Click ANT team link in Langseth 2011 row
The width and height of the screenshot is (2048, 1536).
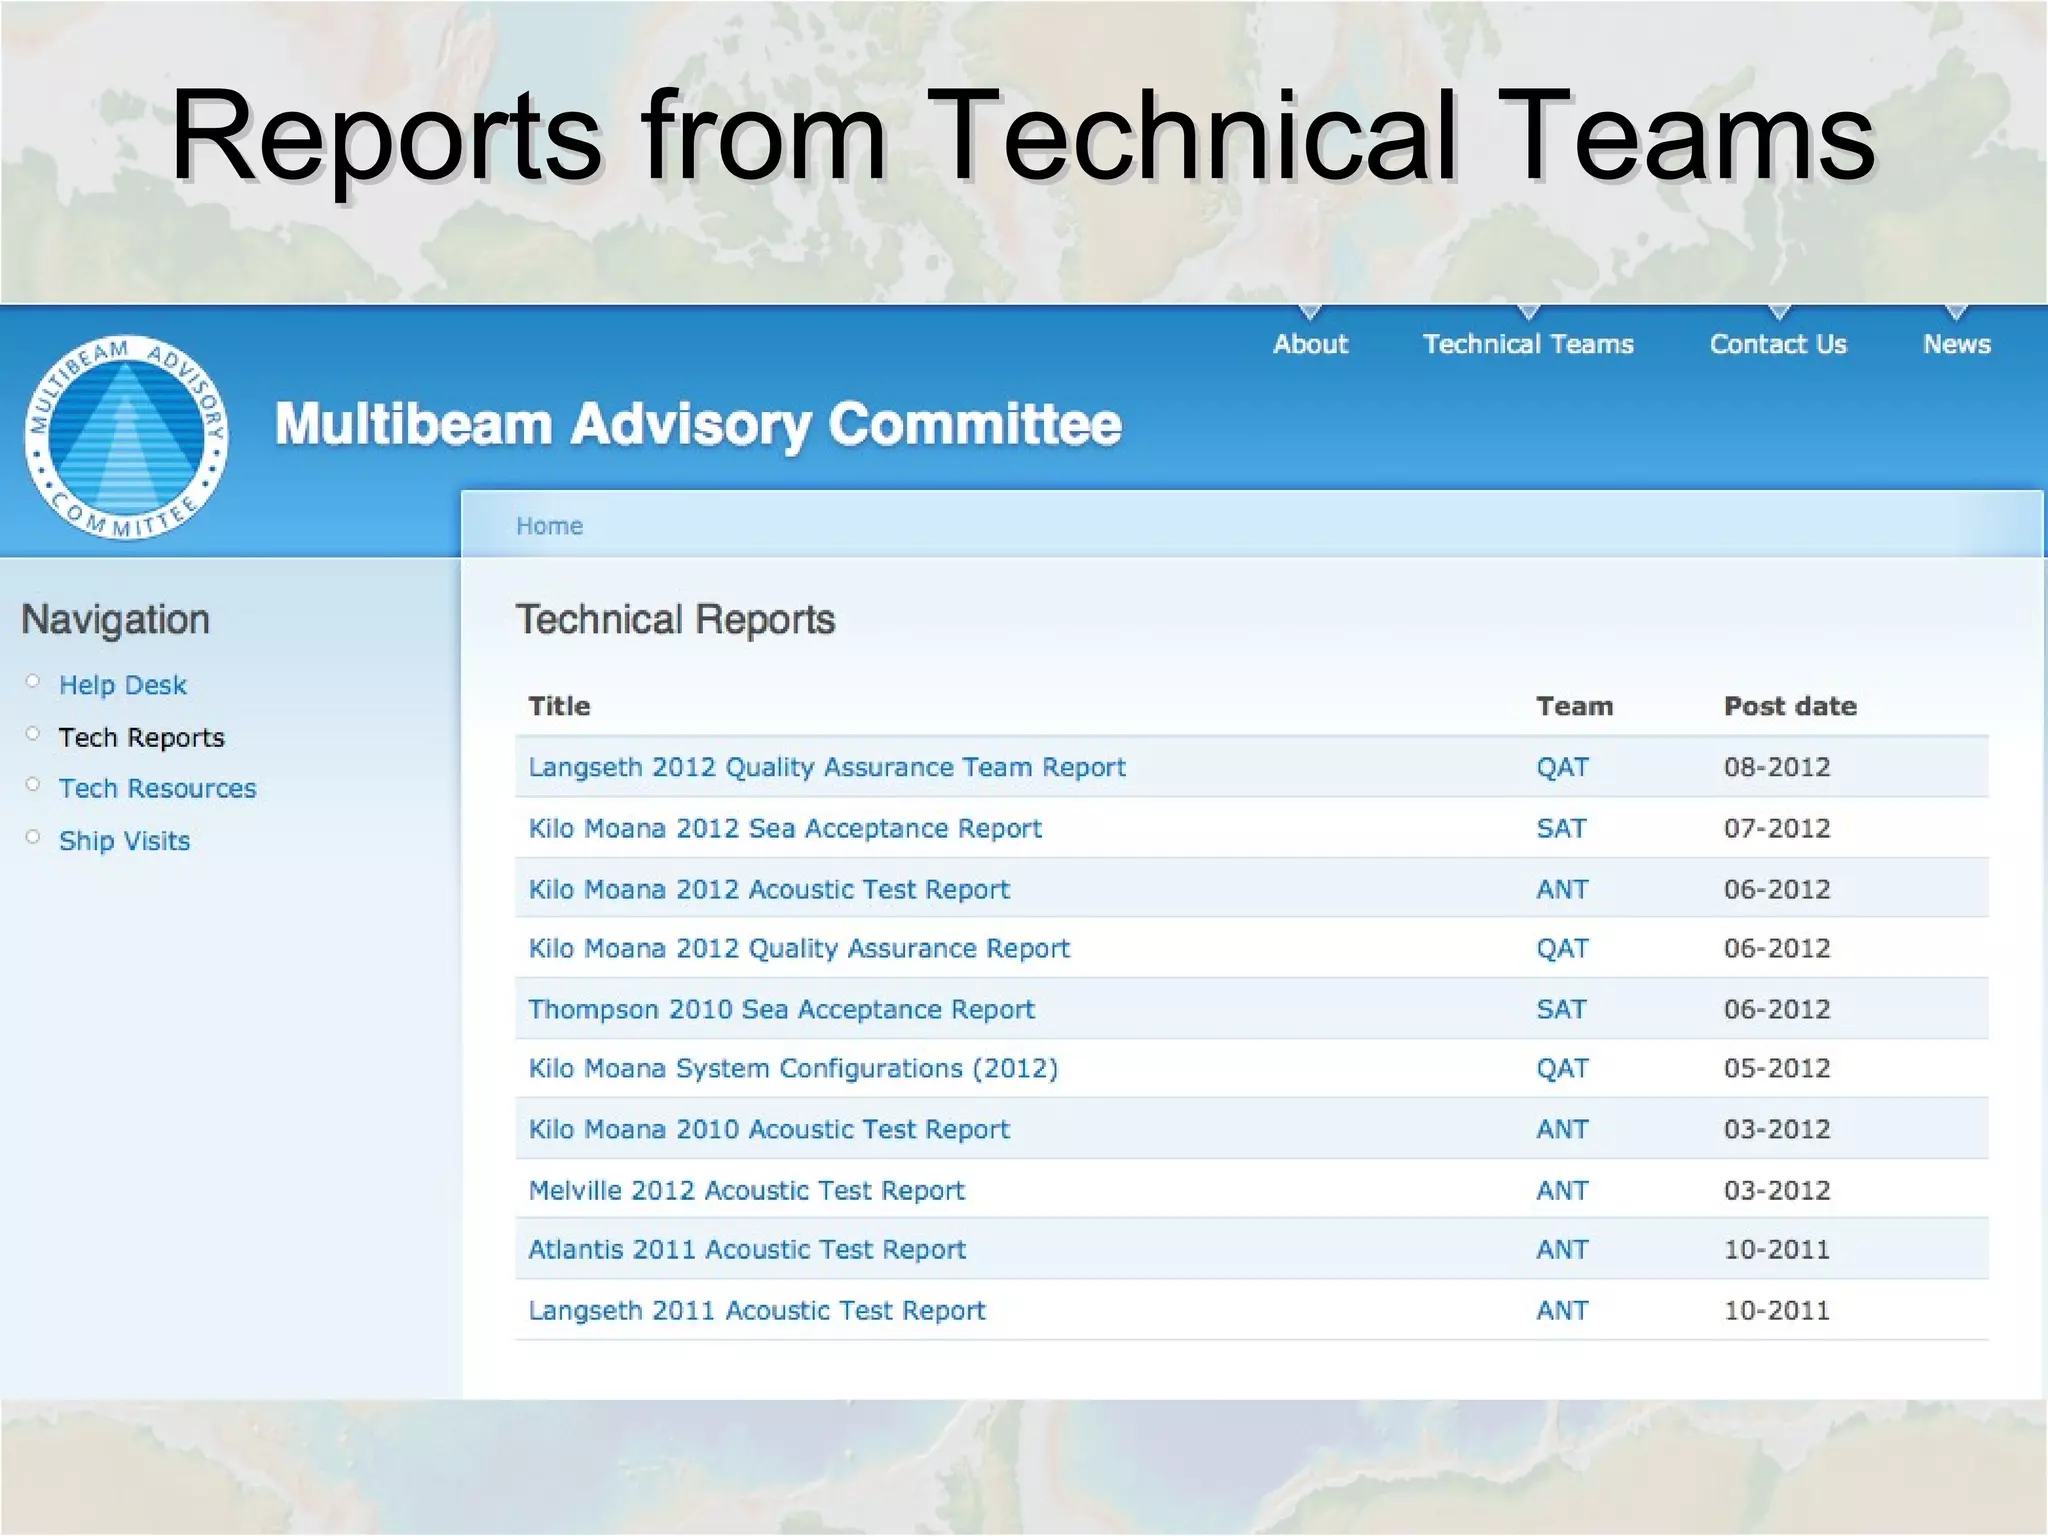(x=1562, y=1310)
